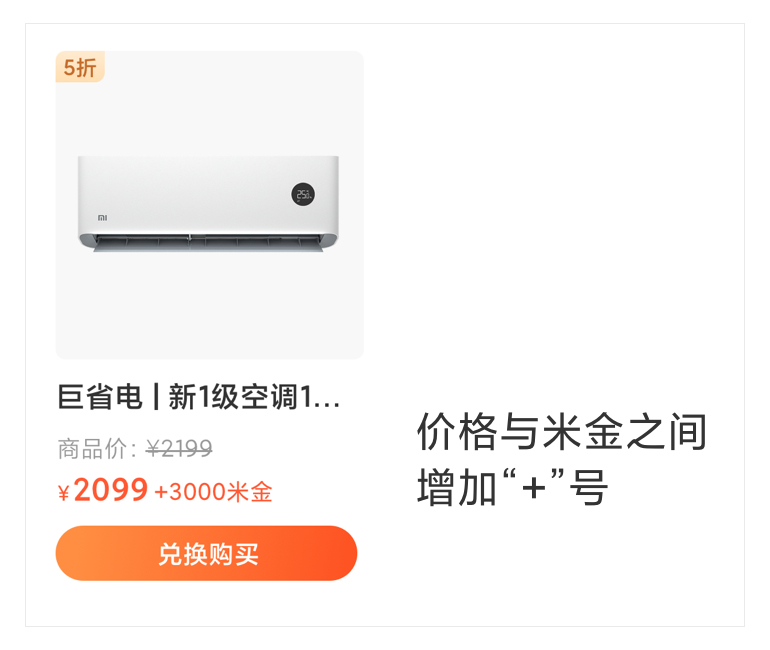Click the quoted “+” in the annotation
This screenshot has height=650, width=770.
(533, 485)
